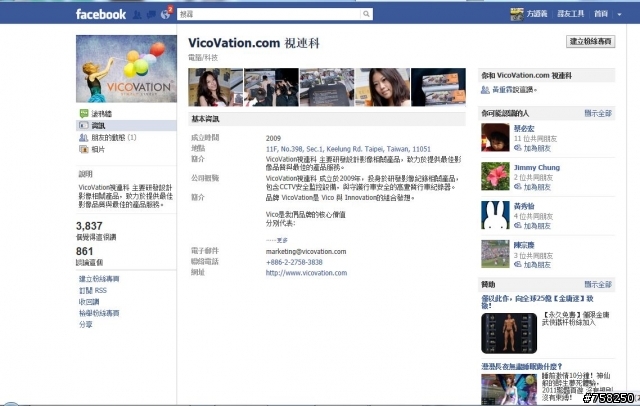640x406 pixels.
Task: Open notifications globe icon with badge
Action: pyautogui.click(x=165, y=14)
